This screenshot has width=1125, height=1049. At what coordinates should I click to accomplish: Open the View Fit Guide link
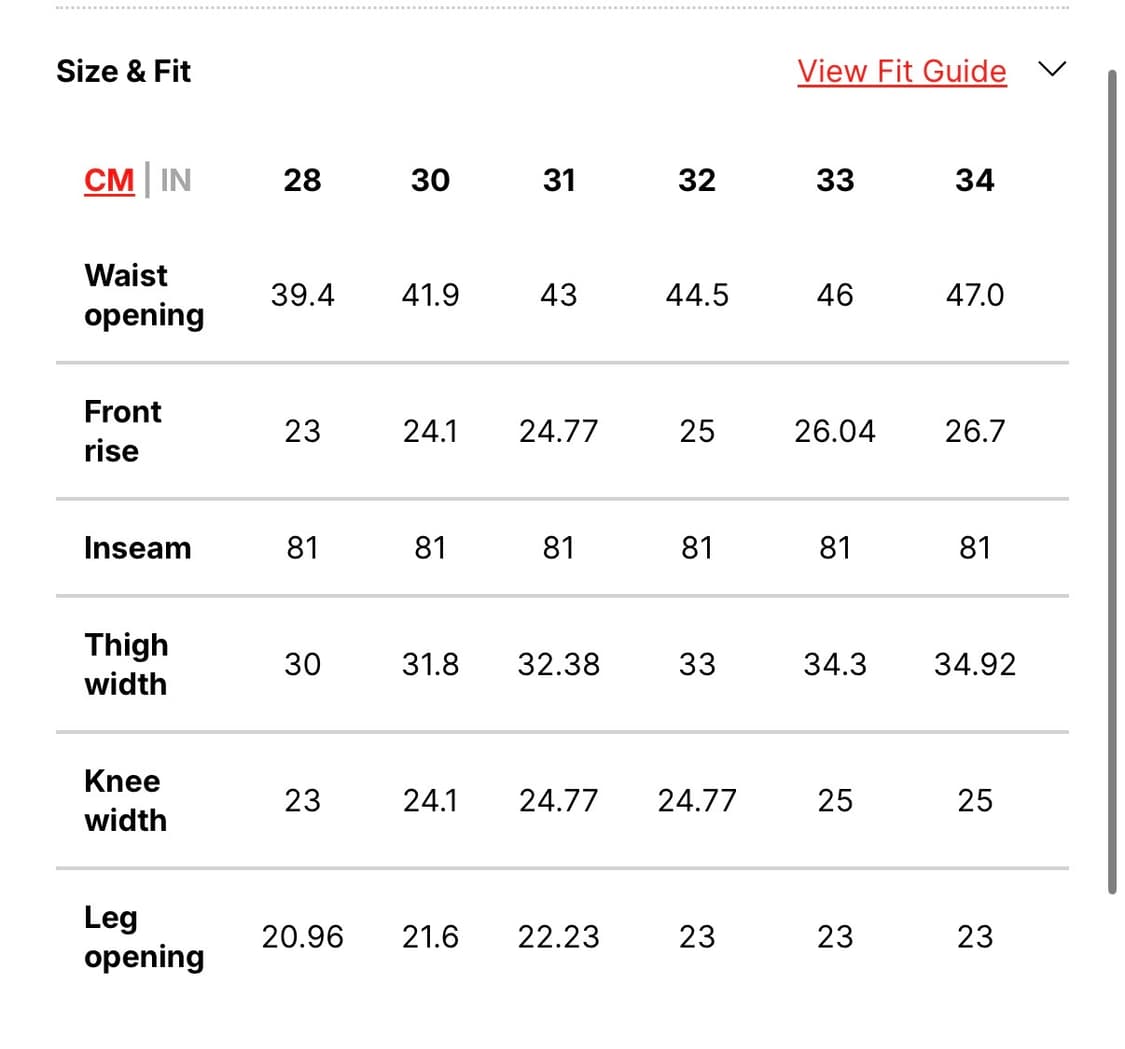(901, 71)
